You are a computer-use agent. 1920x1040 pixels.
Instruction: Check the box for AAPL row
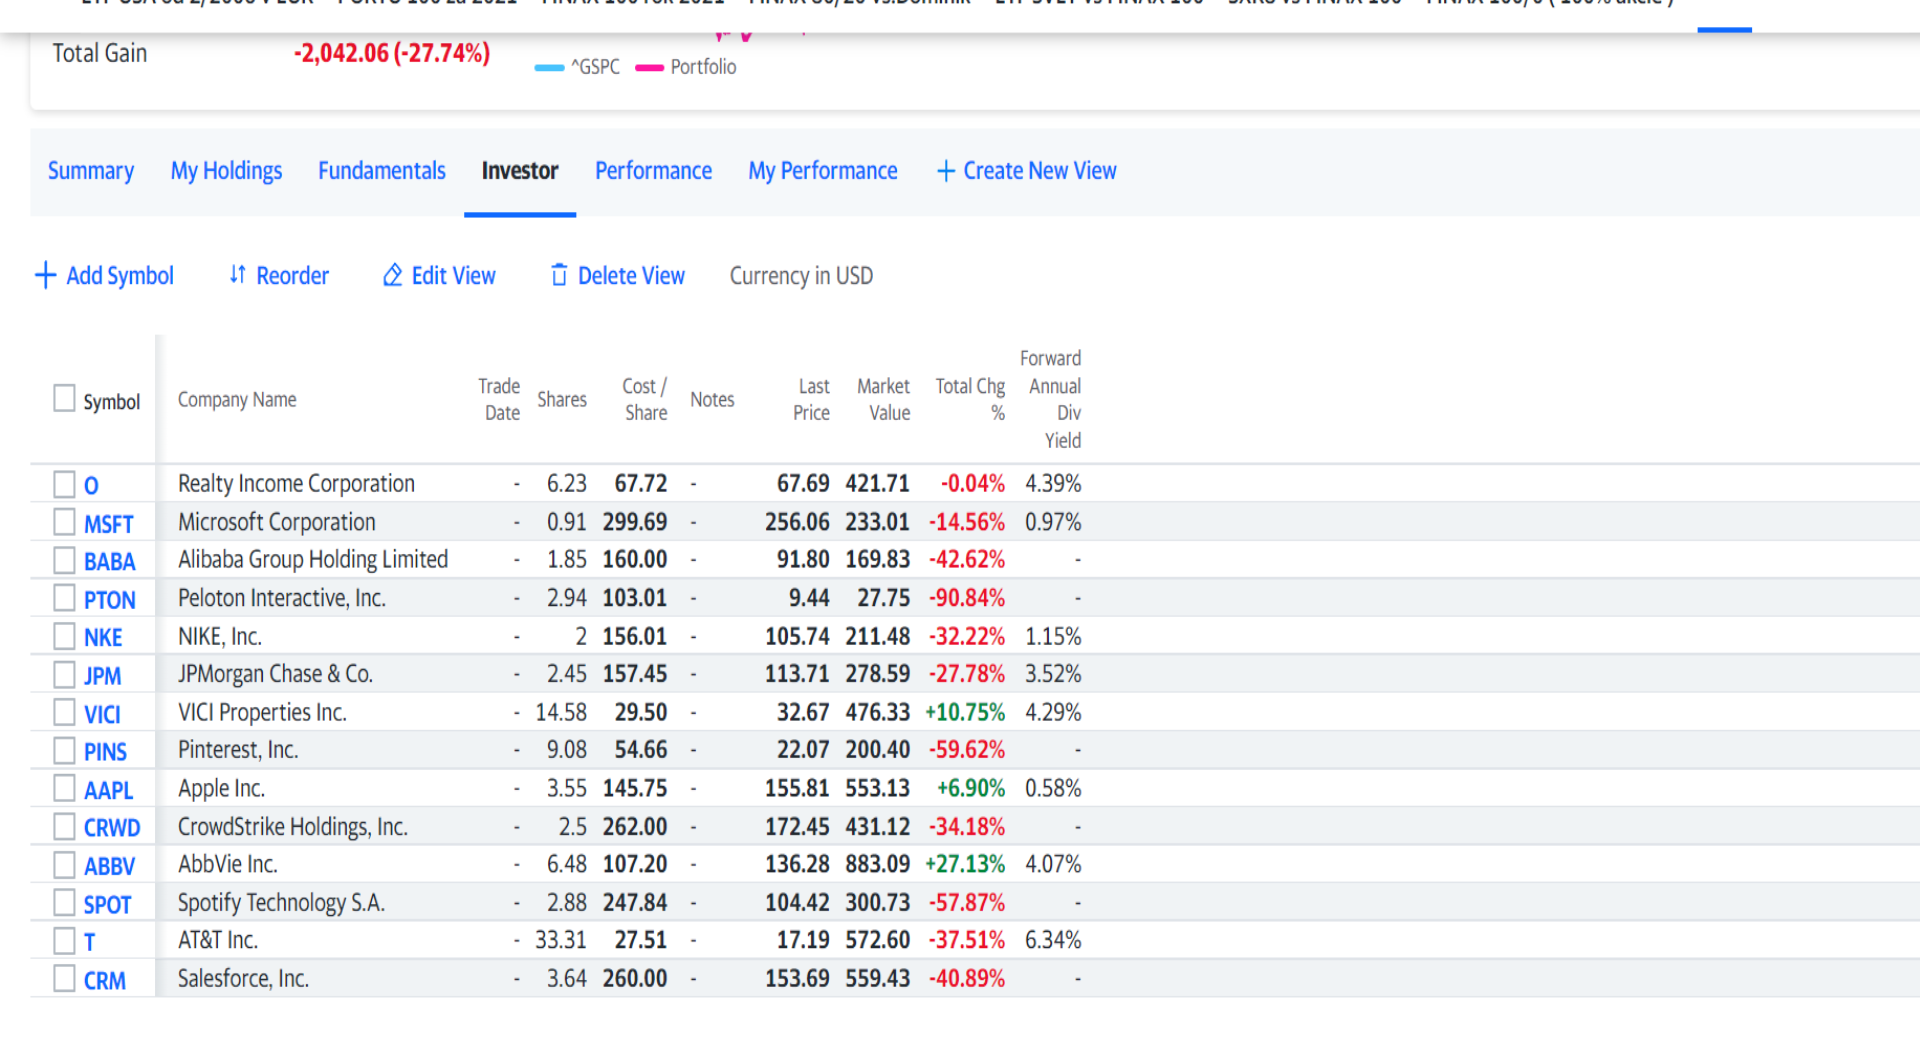64,788
